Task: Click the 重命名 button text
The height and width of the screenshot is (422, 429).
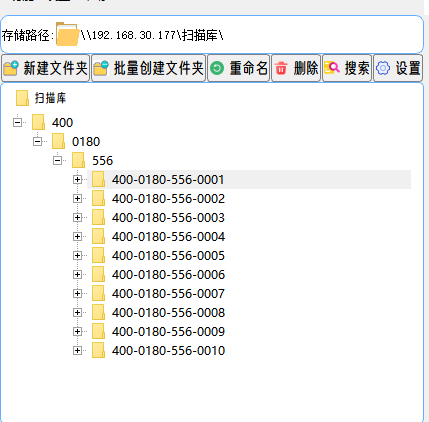Action: tap(248, 68)
